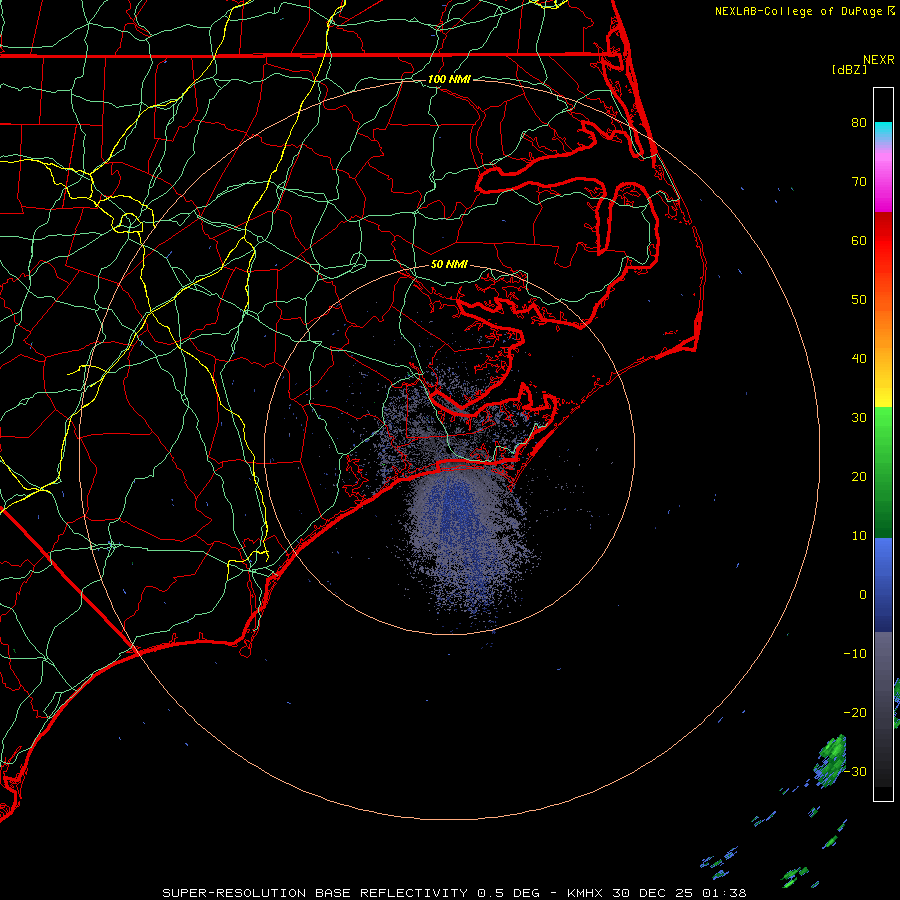Image resolution: width=900 pixels, height=900 pixels.
Task: Click the NEXR label above the color scale
Action: coord(879,60)
